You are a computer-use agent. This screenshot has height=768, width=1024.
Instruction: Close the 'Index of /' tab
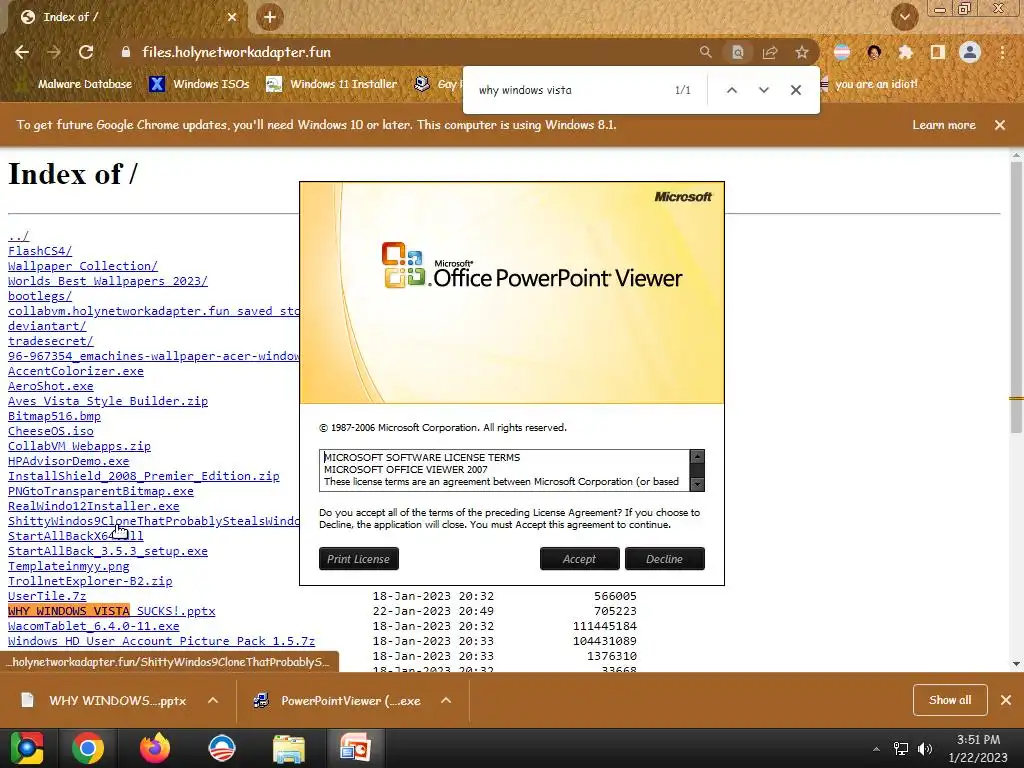[x=232, y=17]
